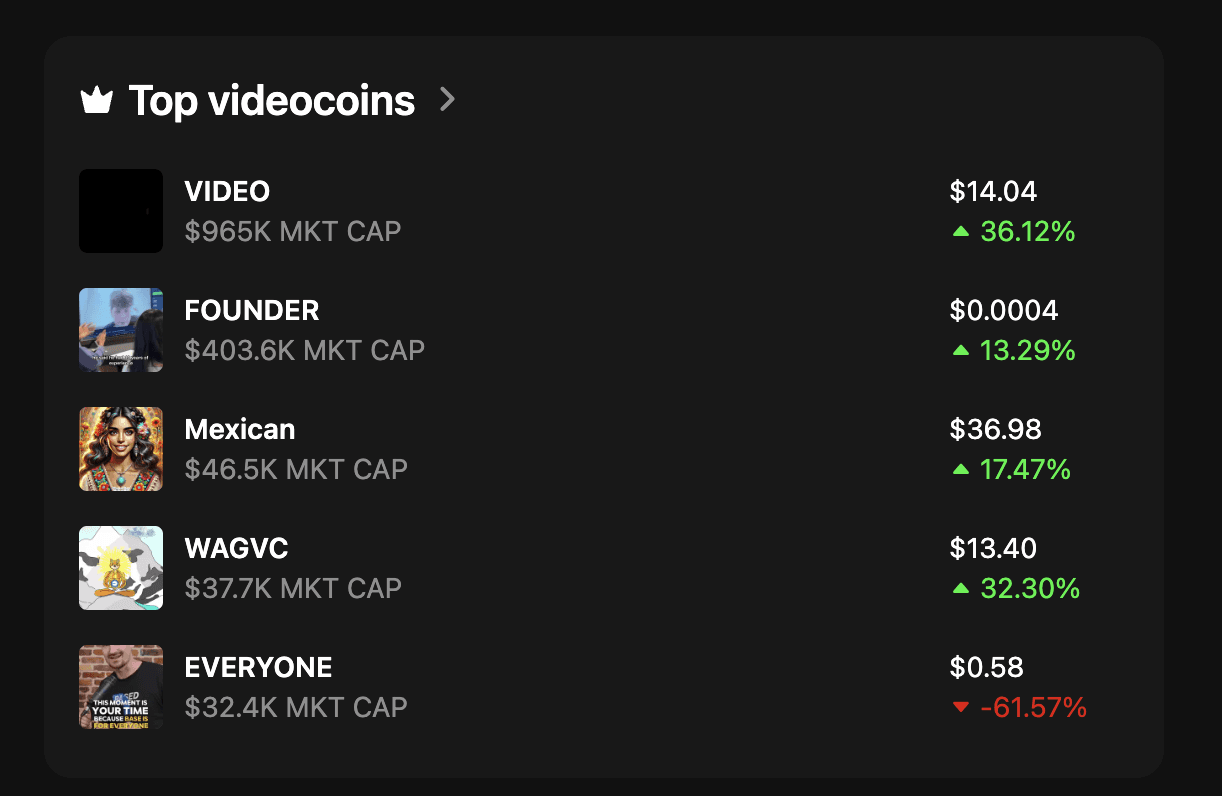Click the crown icon beside Top videocoins
Viewport: 1222px width, 796px height.
(96, 100)
